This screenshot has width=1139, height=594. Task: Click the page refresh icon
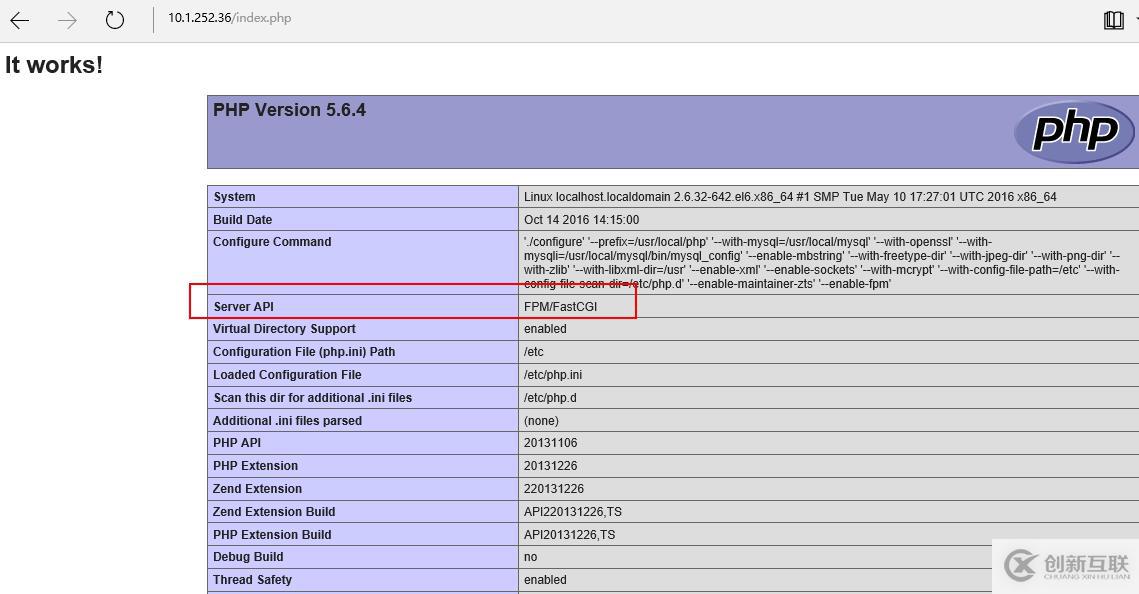pyautogui.click(x=113, y=19)
